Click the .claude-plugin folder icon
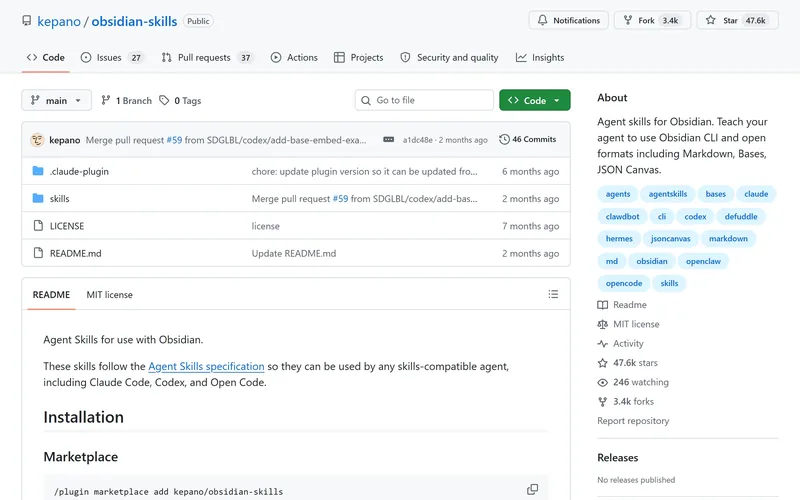This screenshot has width=800, height=500. 38,171
